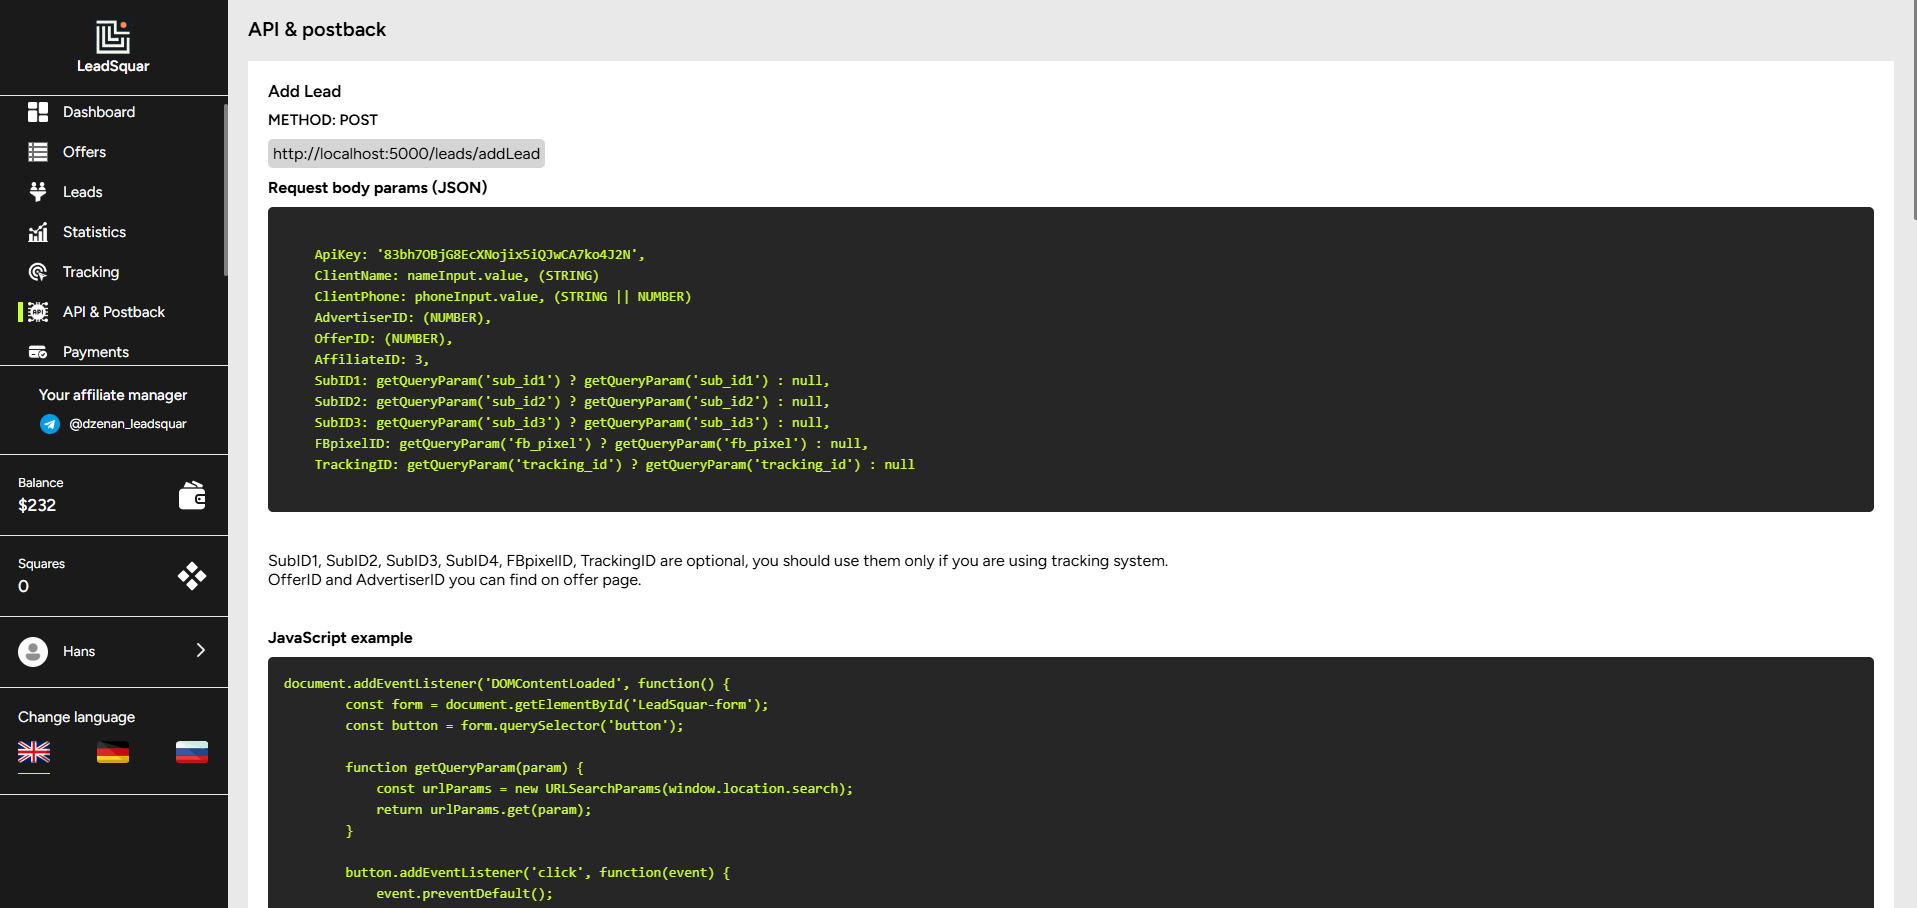Click the Balance wallet icon
This screenshot has height=908, width=1917.
point(192,495)
